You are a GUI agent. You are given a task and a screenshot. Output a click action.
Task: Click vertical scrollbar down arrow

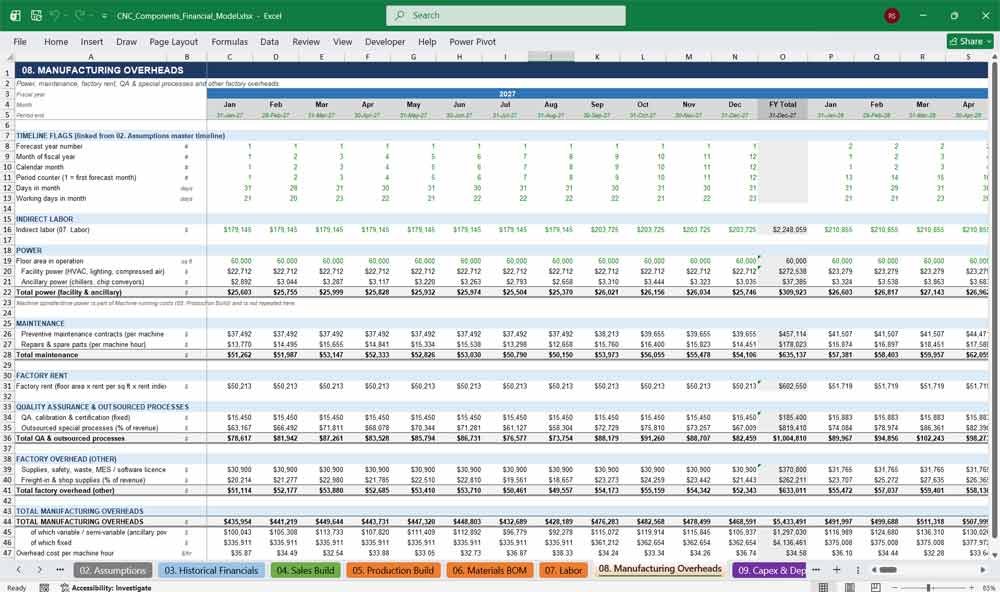tap(994, 555)
